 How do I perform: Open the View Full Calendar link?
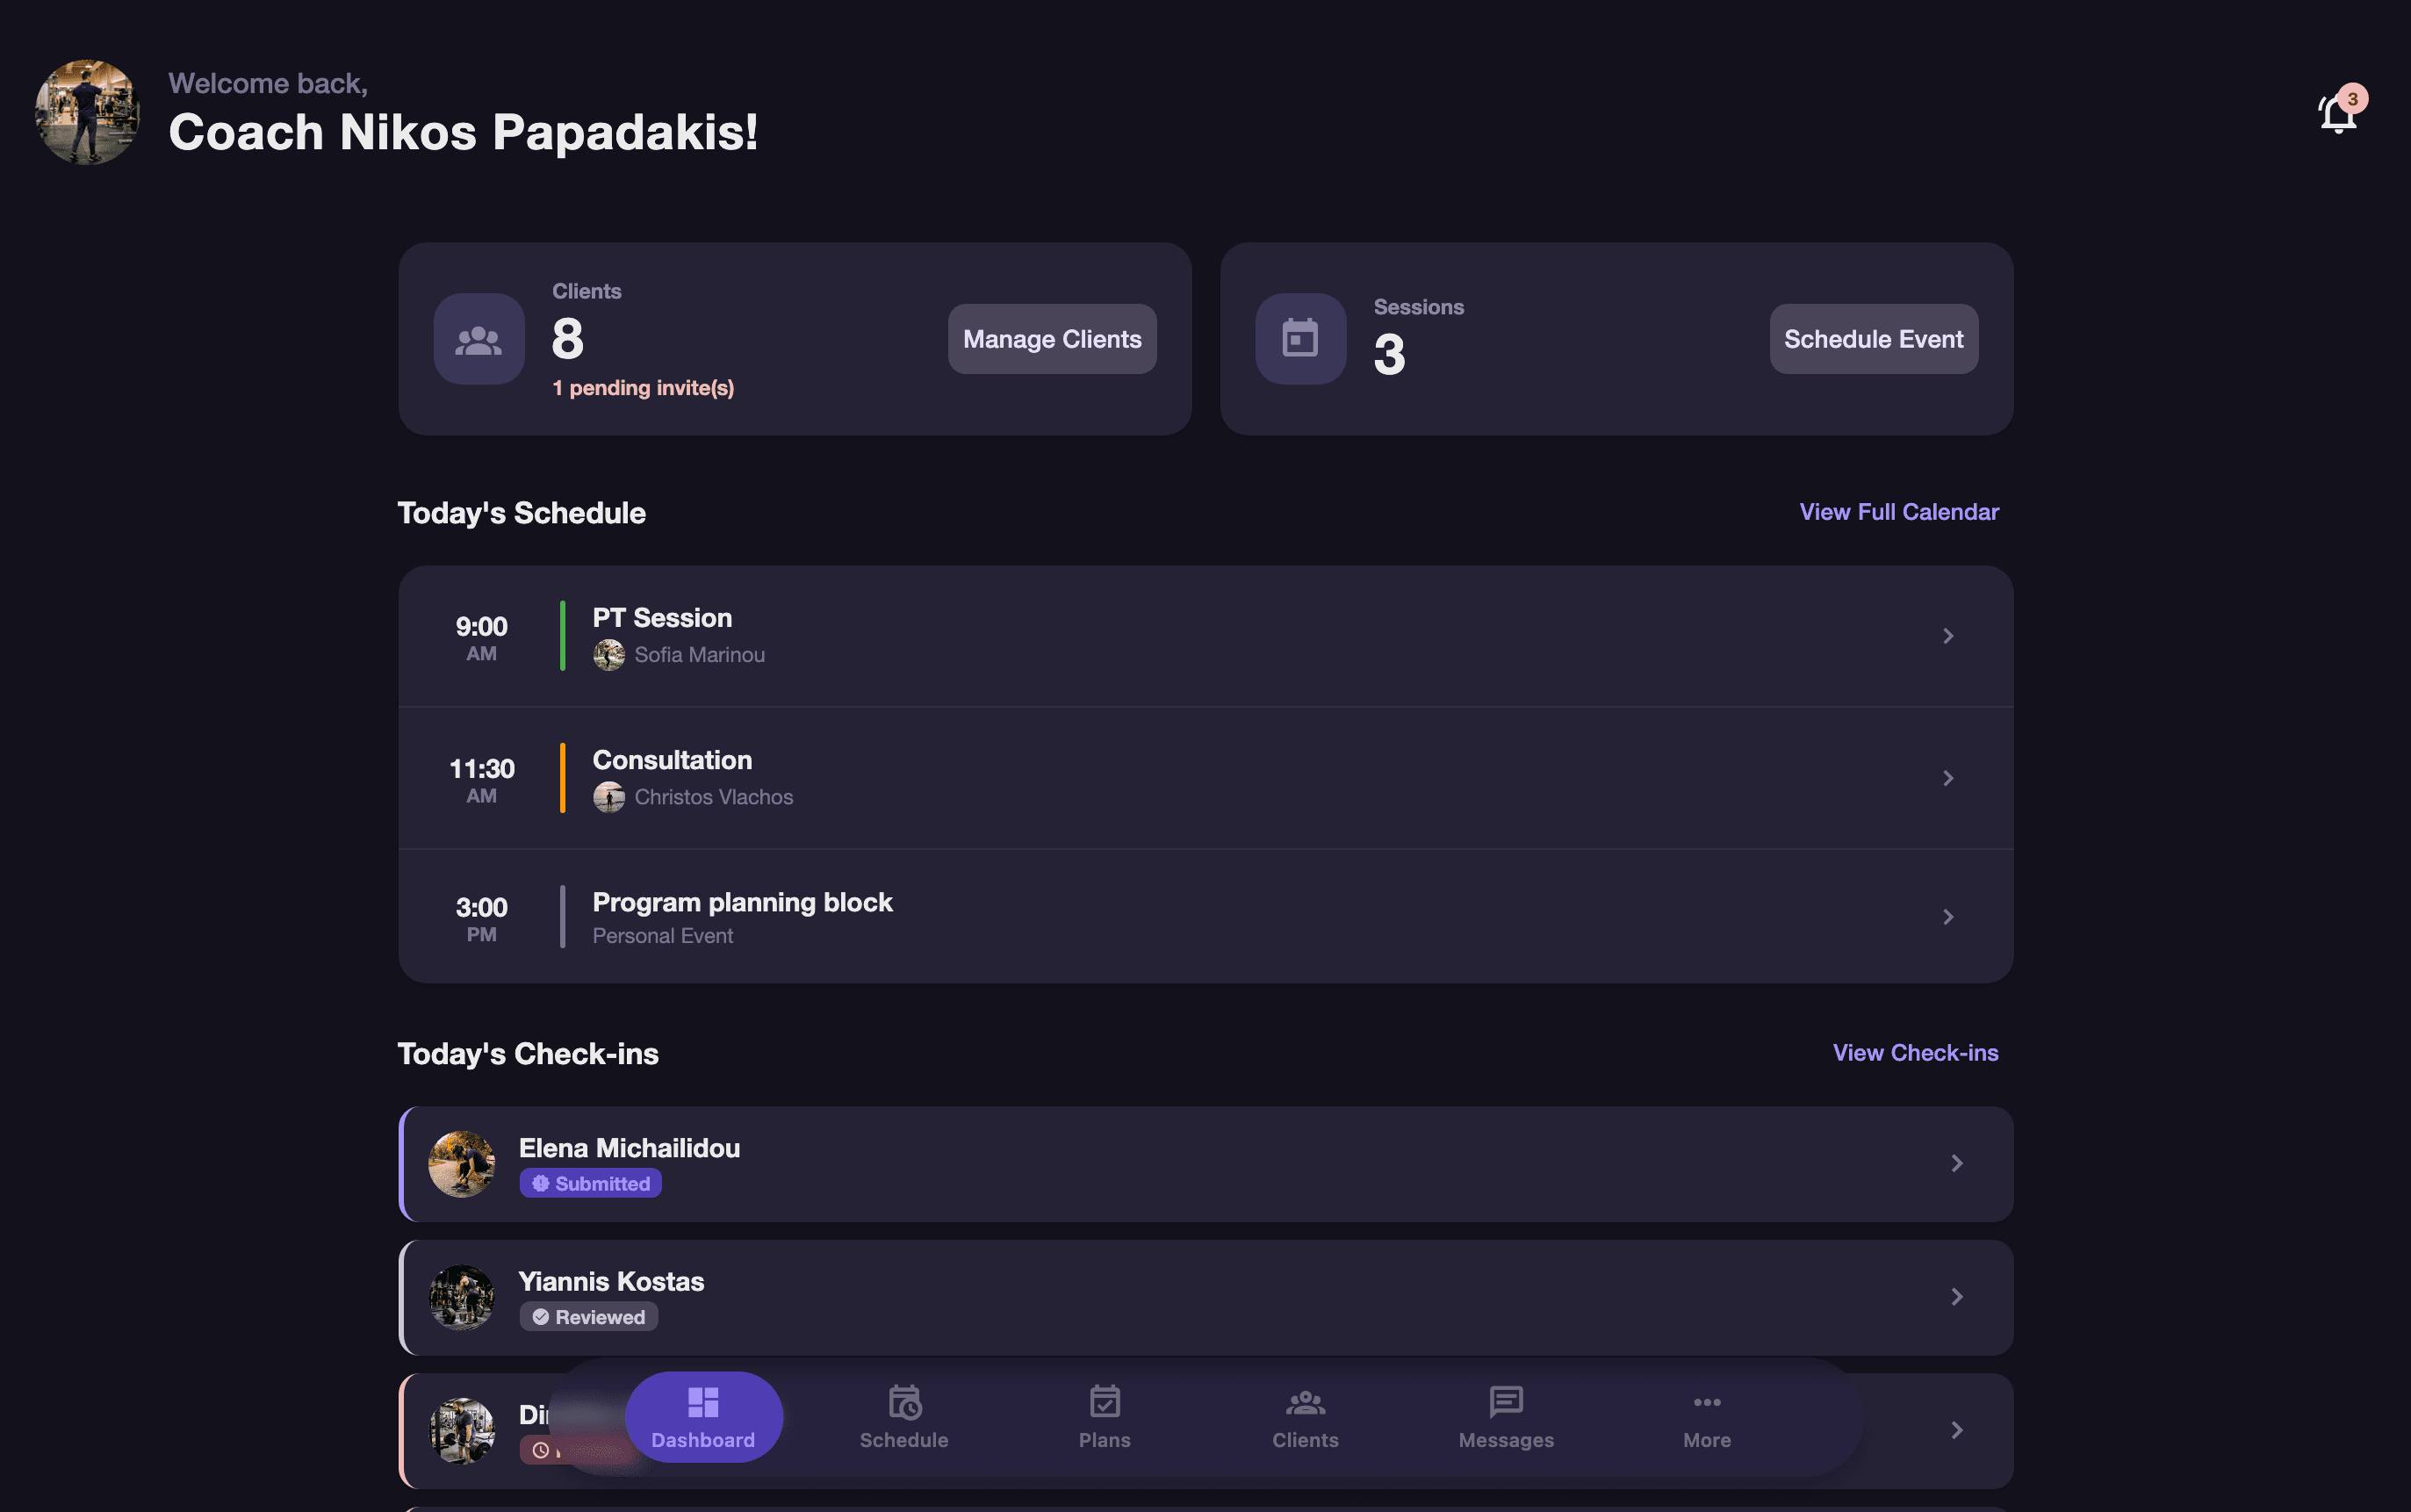pos(1899,512)
